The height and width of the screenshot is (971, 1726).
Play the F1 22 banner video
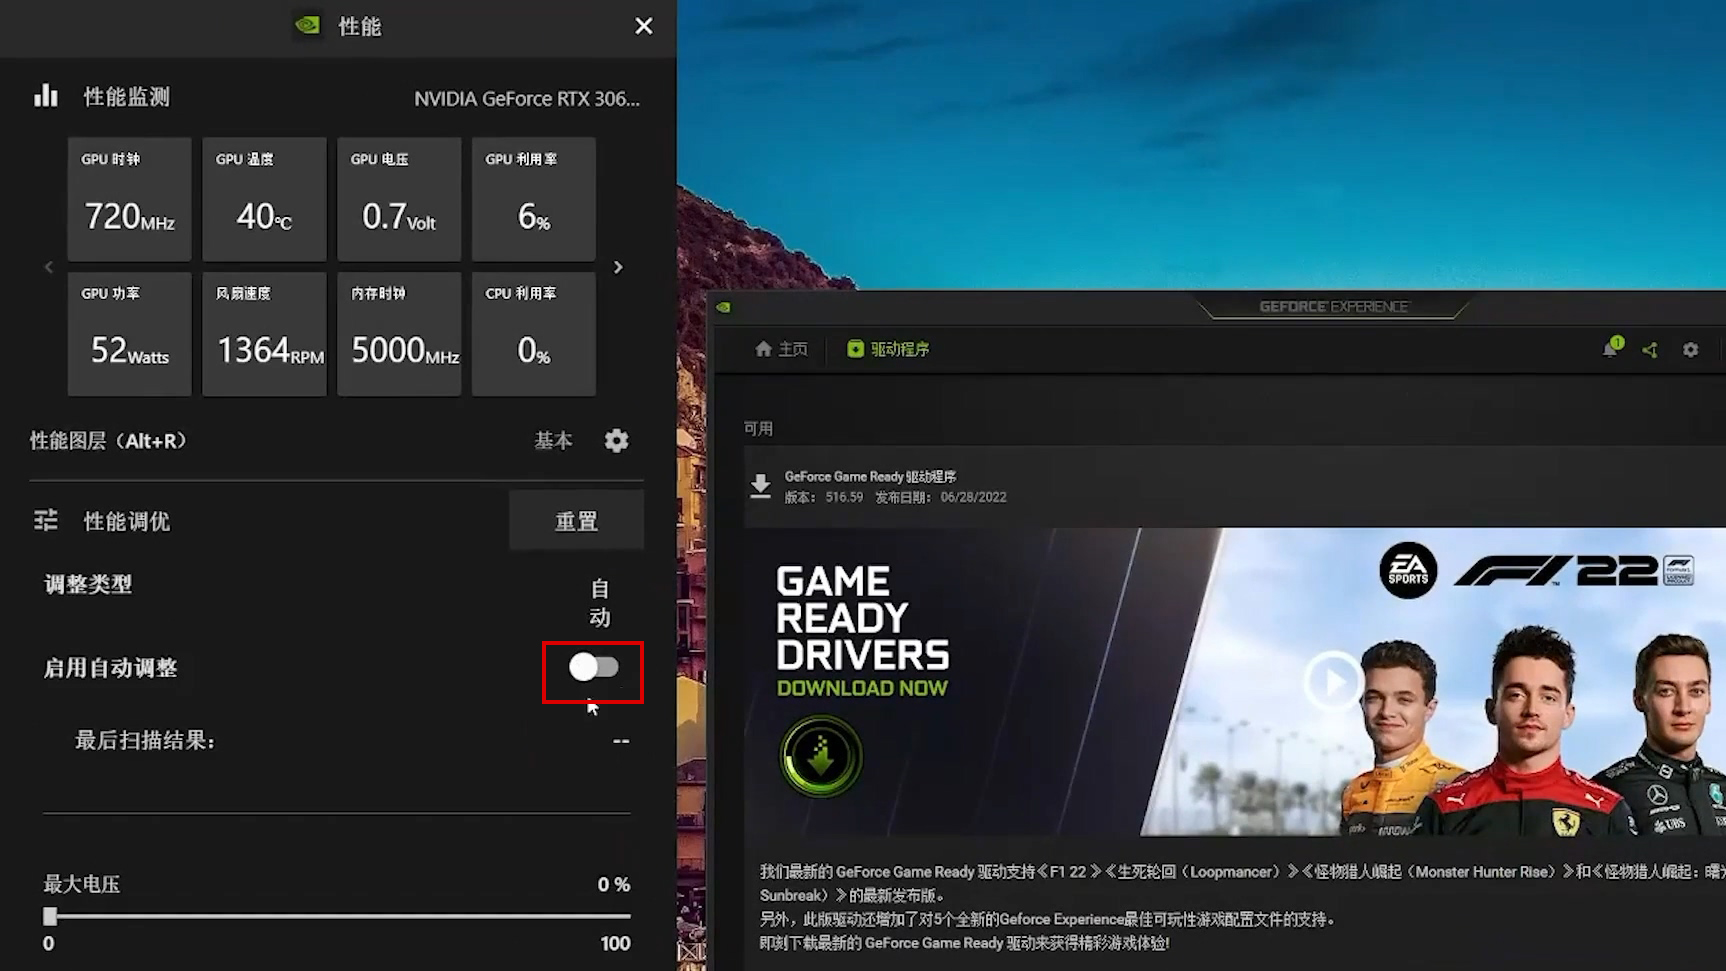click(x=1333, y=682)
